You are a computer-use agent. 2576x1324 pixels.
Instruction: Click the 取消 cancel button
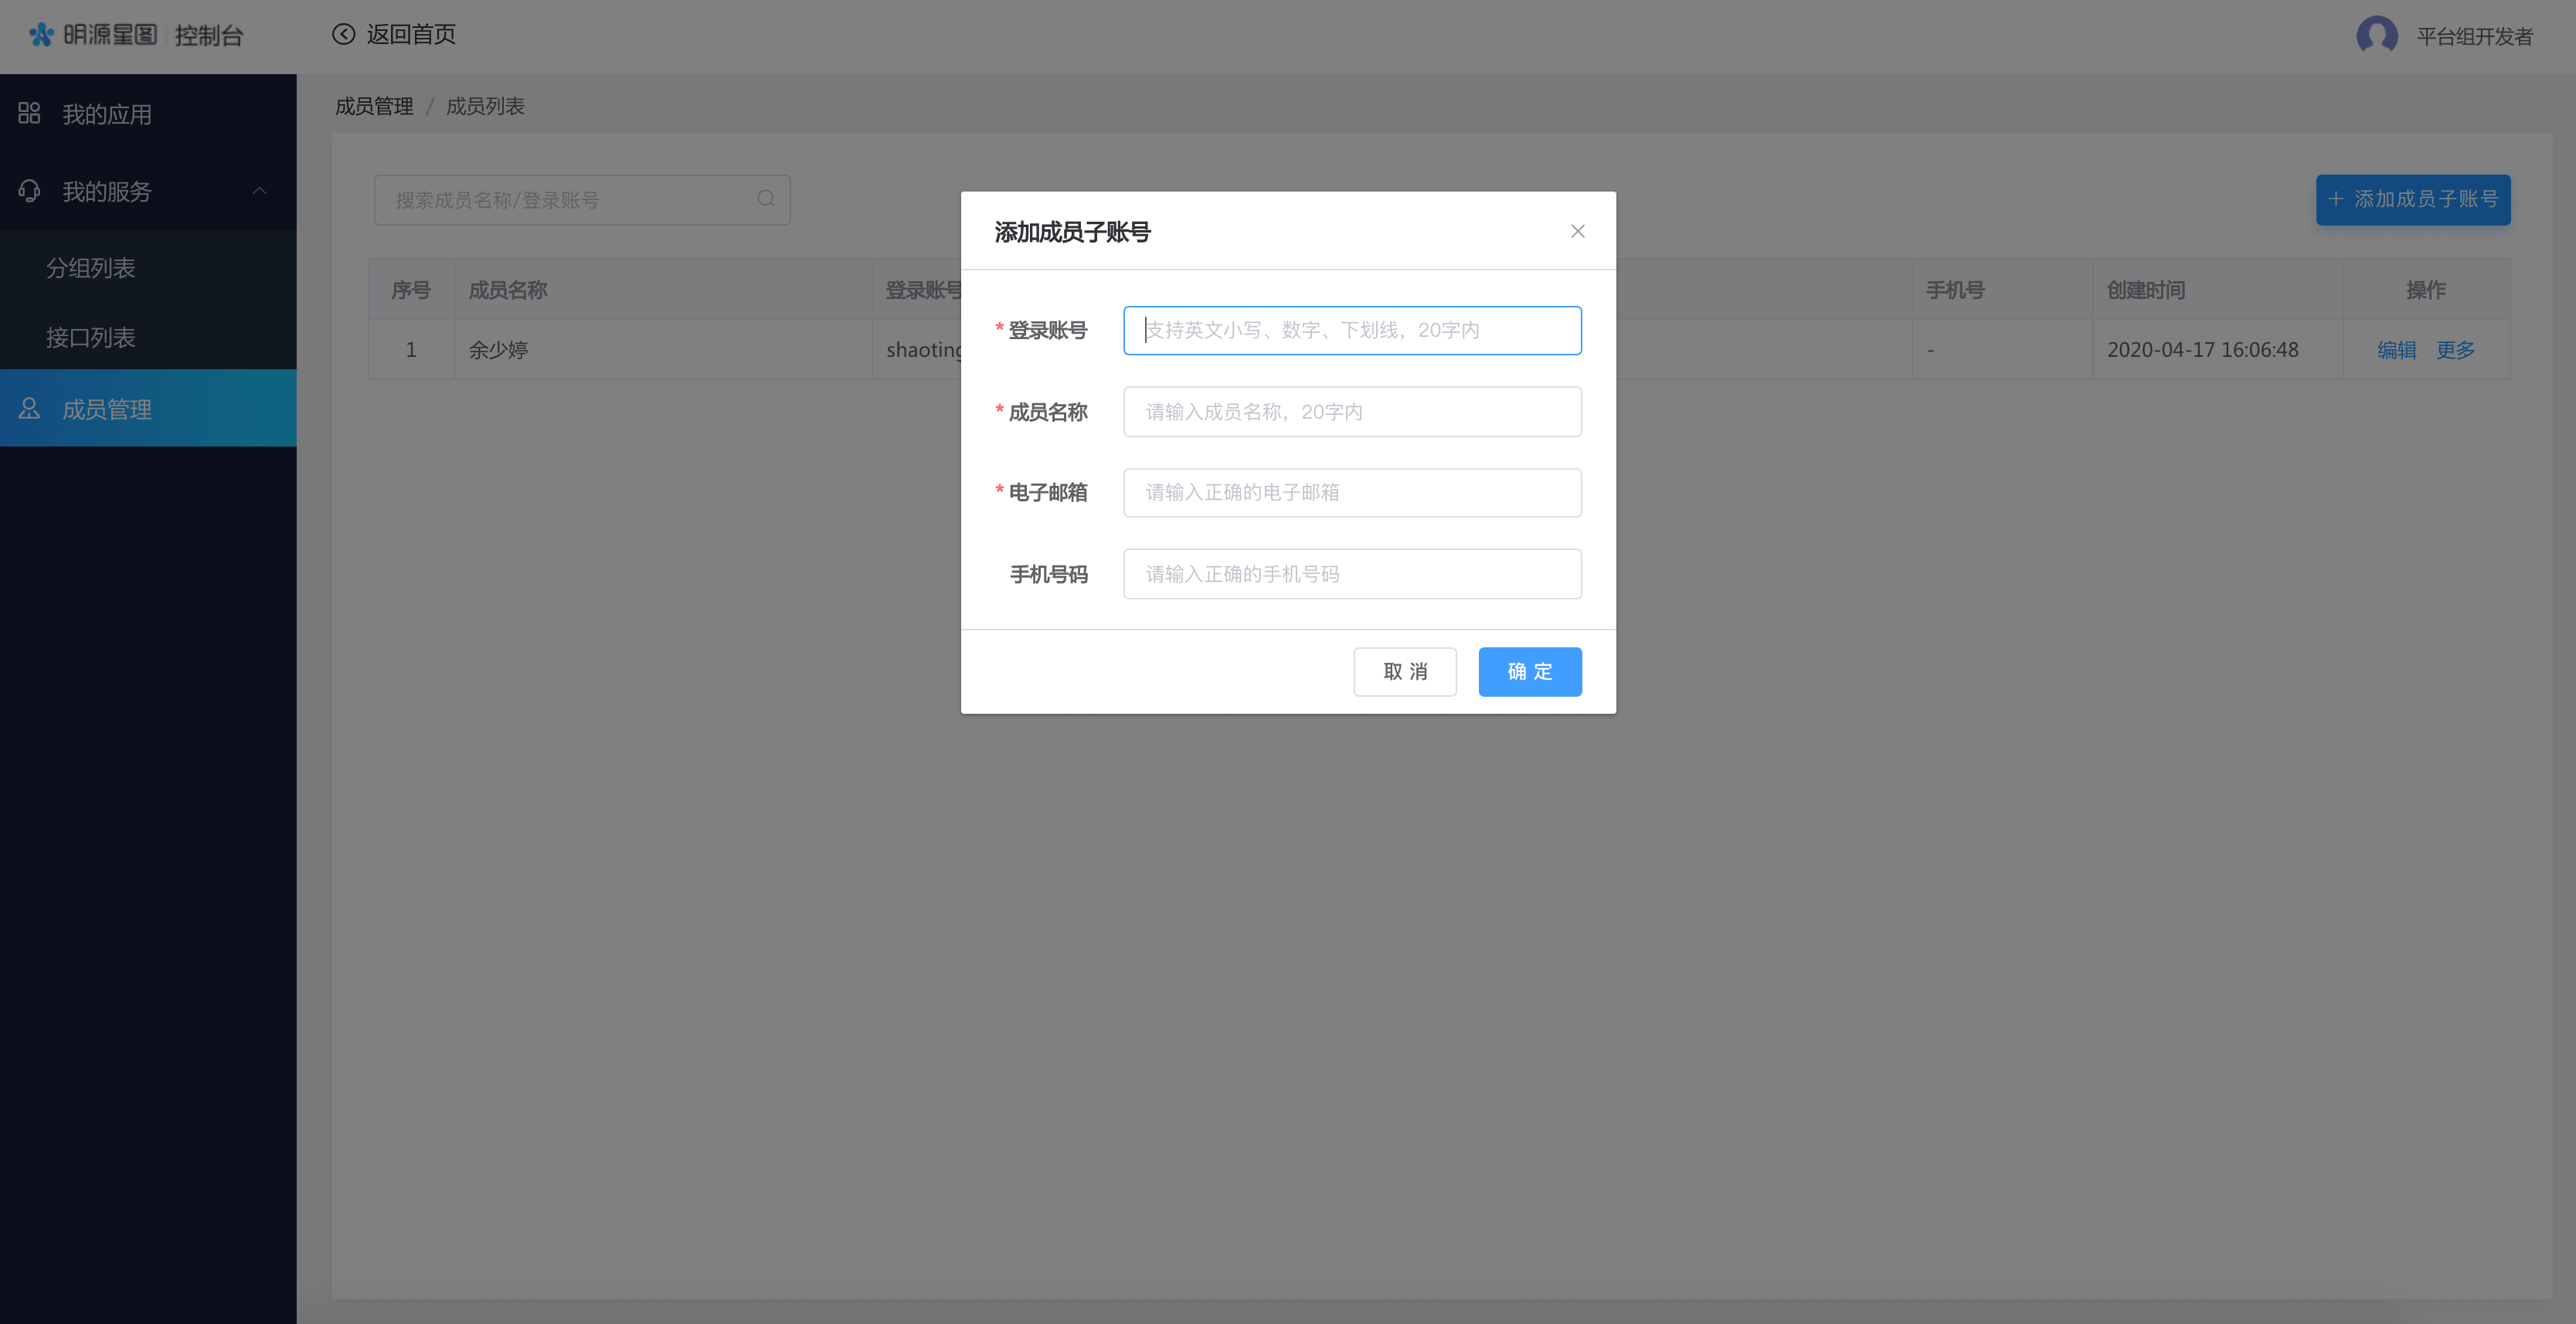[1404, 671]
